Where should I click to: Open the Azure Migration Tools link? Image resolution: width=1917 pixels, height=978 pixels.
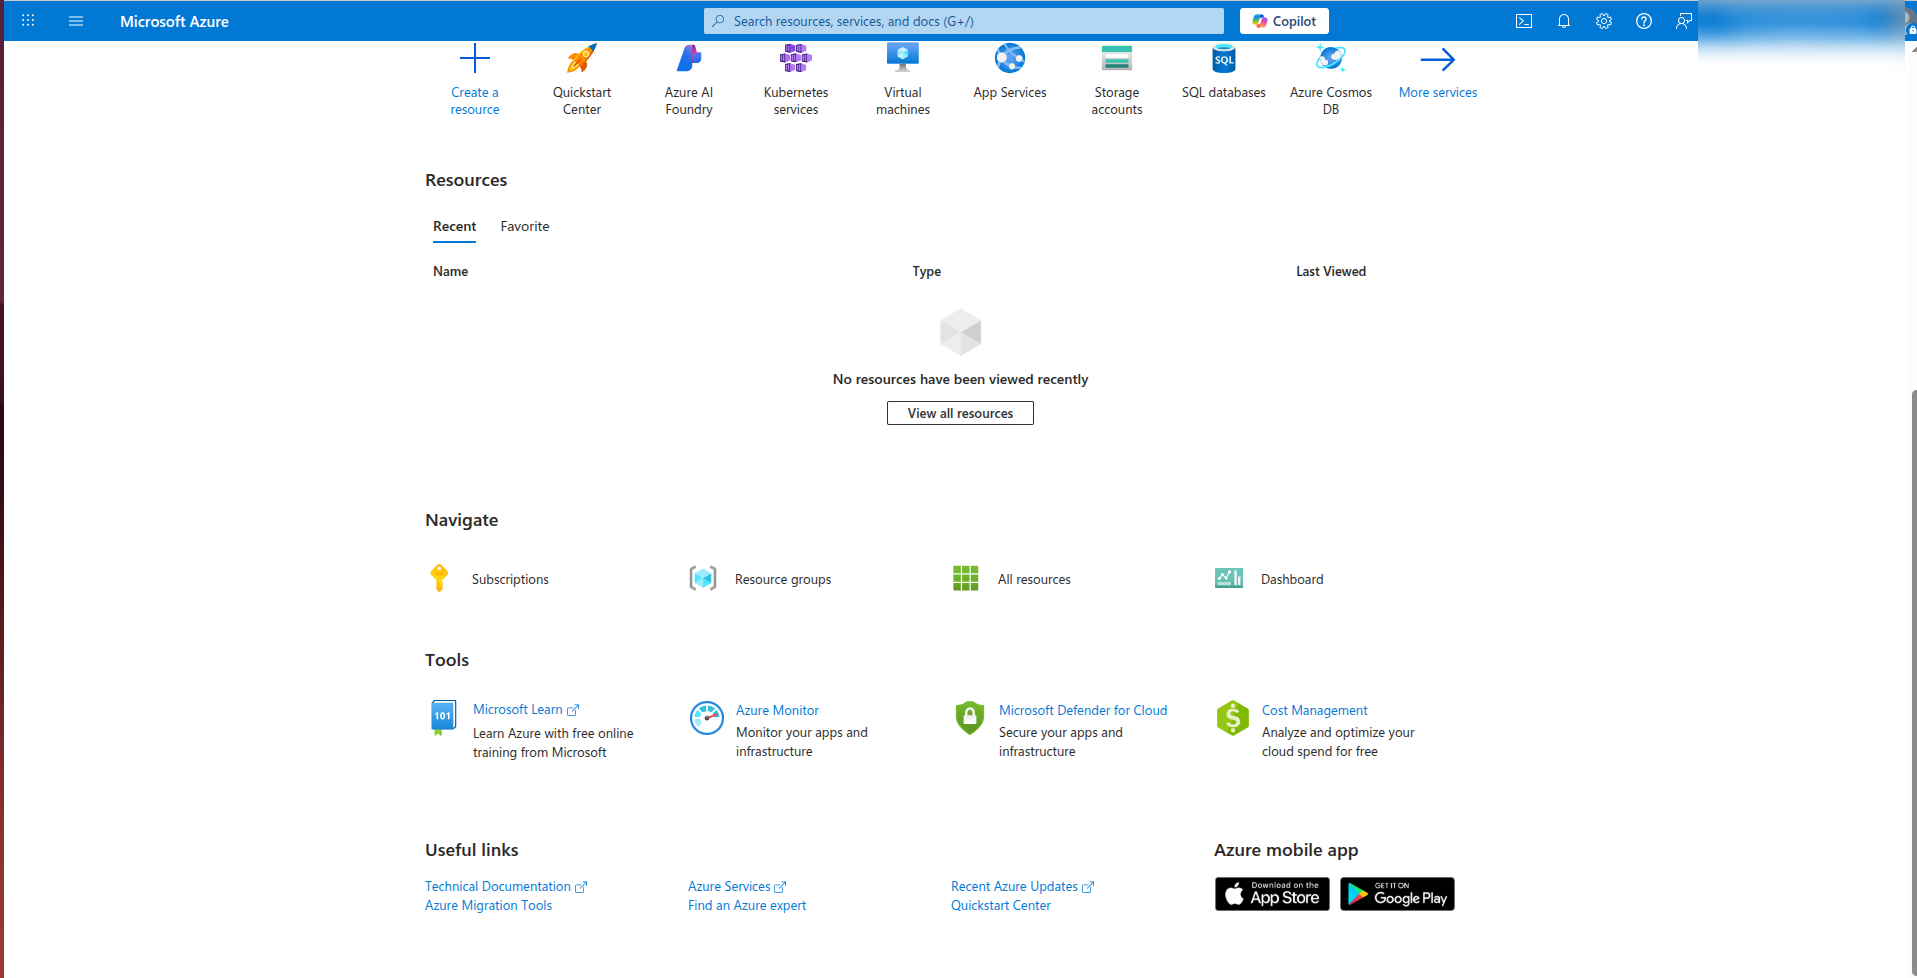(488, 906)
